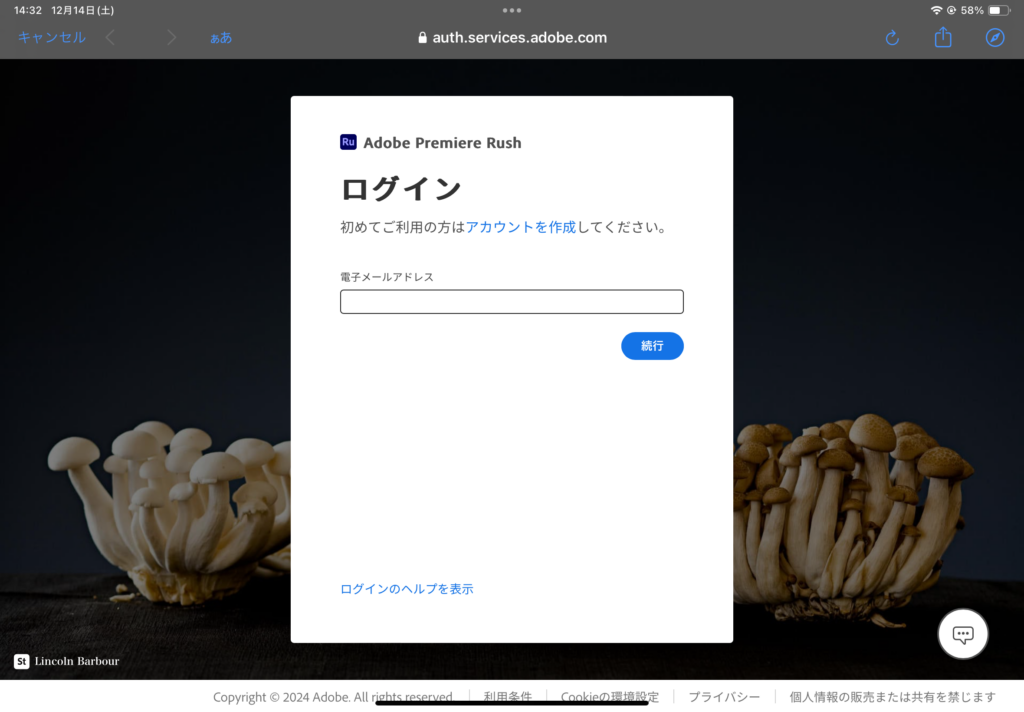Click the Premiere Rush Ru logo
Image resolution: width=1024 pixels, height=712 pixels.
pyautogui.click(x=348, y=142)
